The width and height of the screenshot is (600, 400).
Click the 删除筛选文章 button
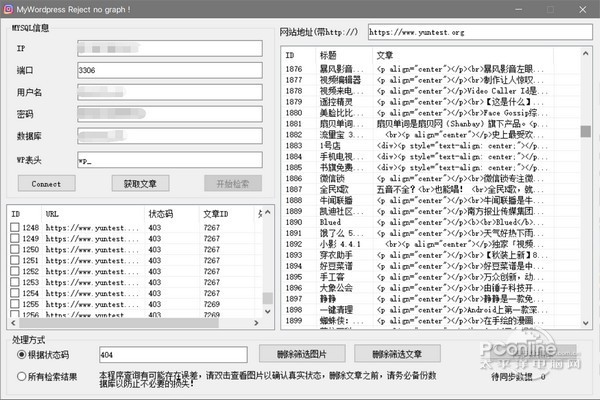click(x=397, y=354)
